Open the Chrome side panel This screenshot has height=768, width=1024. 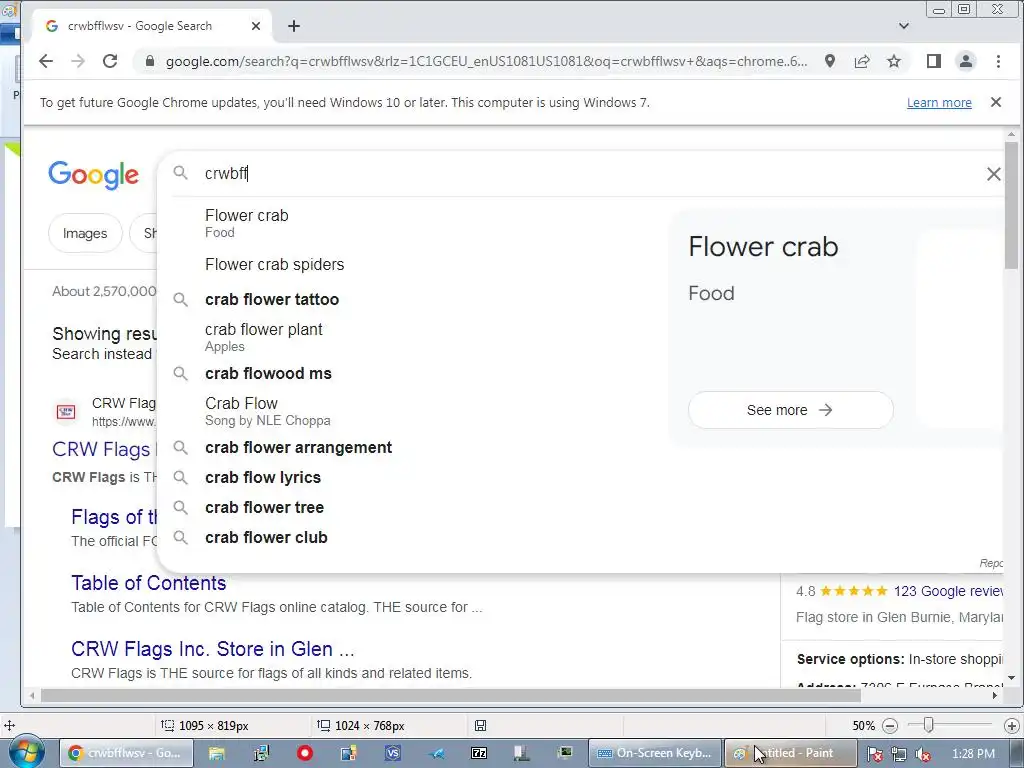point(934,61)
